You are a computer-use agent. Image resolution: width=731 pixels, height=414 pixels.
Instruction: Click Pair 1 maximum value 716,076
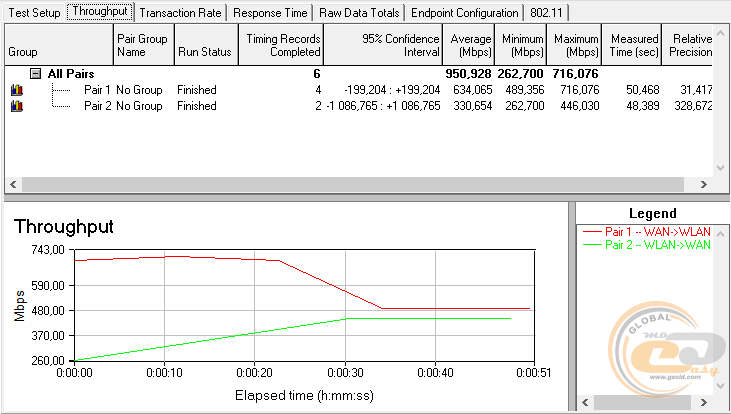tap(579, 90)
